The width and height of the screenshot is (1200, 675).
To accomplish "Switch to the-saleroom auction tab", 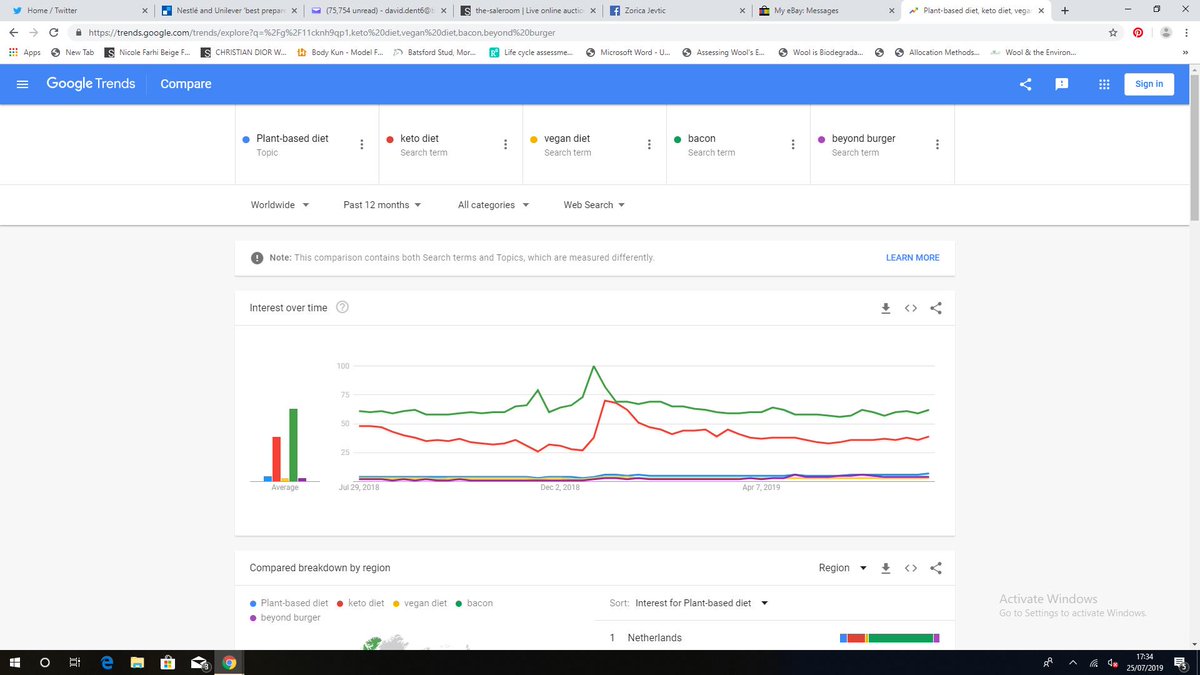I will (528, 11).
